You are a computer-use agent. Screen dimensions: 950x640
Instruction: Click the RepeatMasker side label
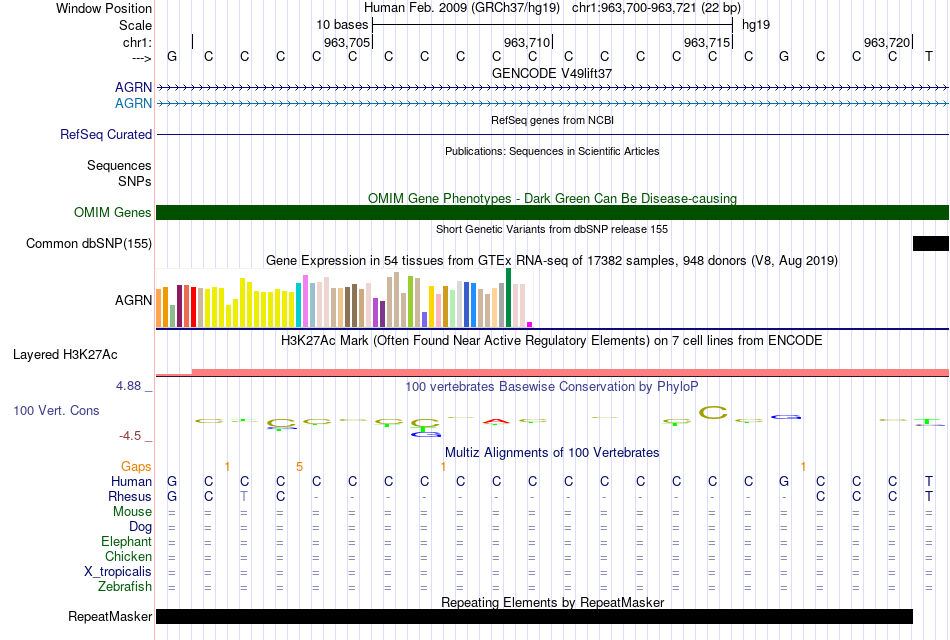point(110,617)
